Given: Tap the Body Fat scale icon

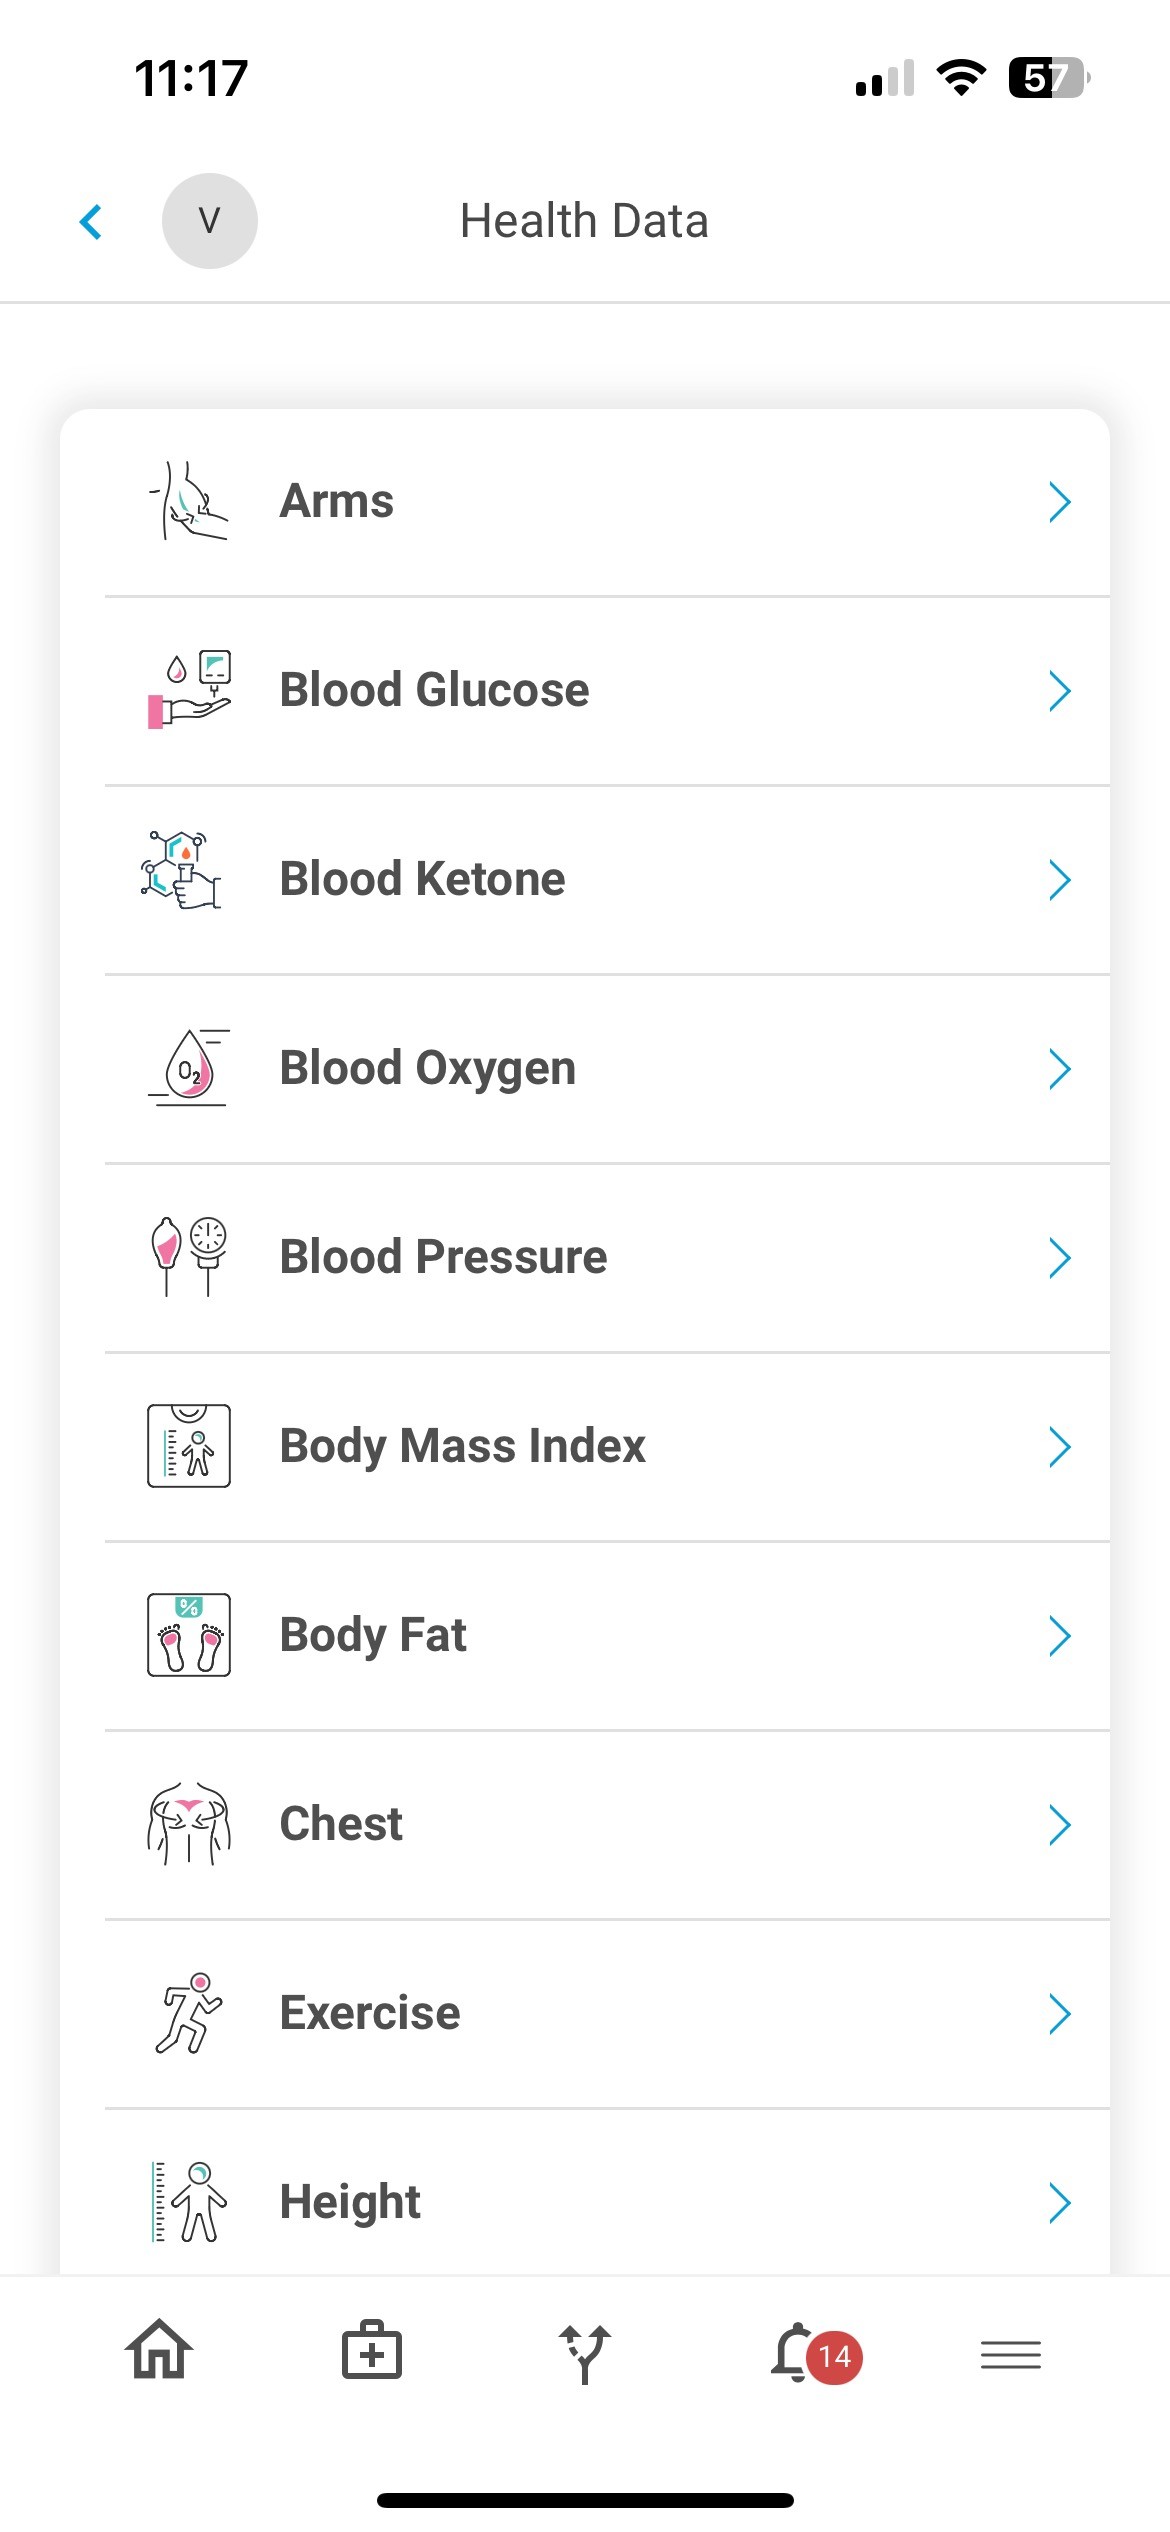Looking at the screenshot, I should tap(189, 1635).
